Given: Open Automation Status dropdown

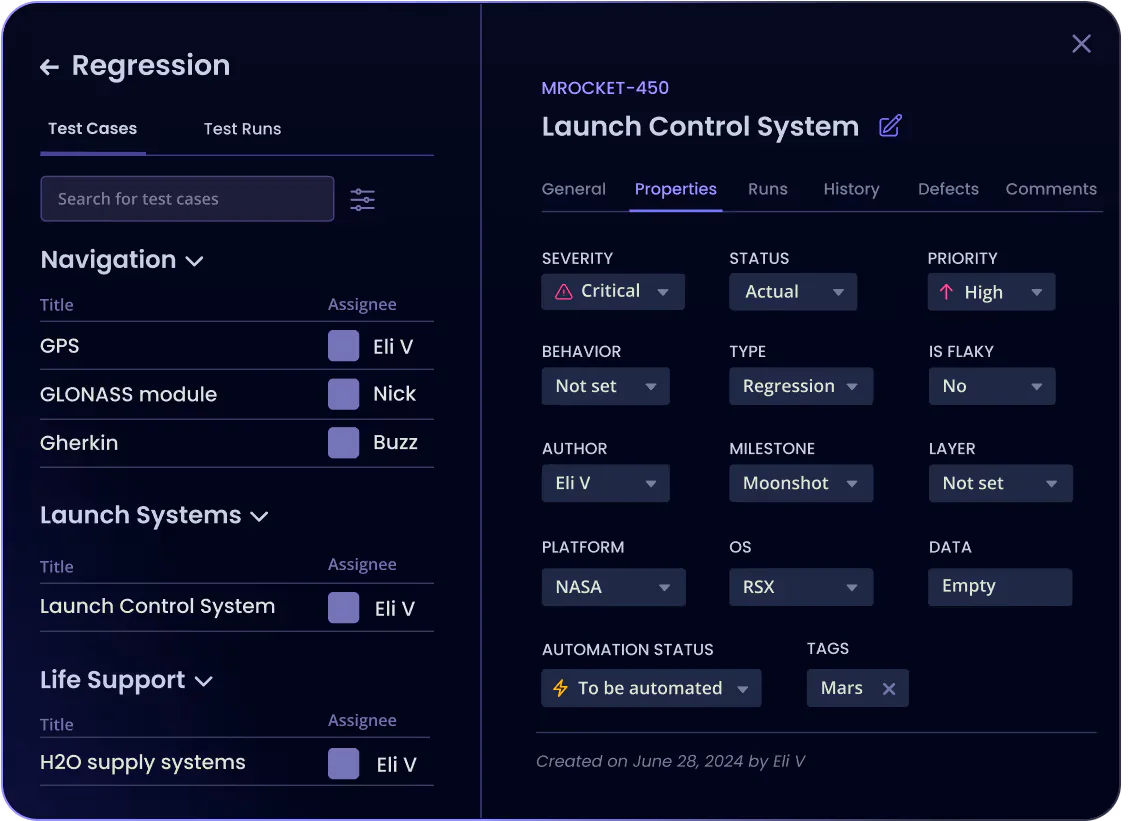Looking at the screenshot, I should [x=651, y=688].
